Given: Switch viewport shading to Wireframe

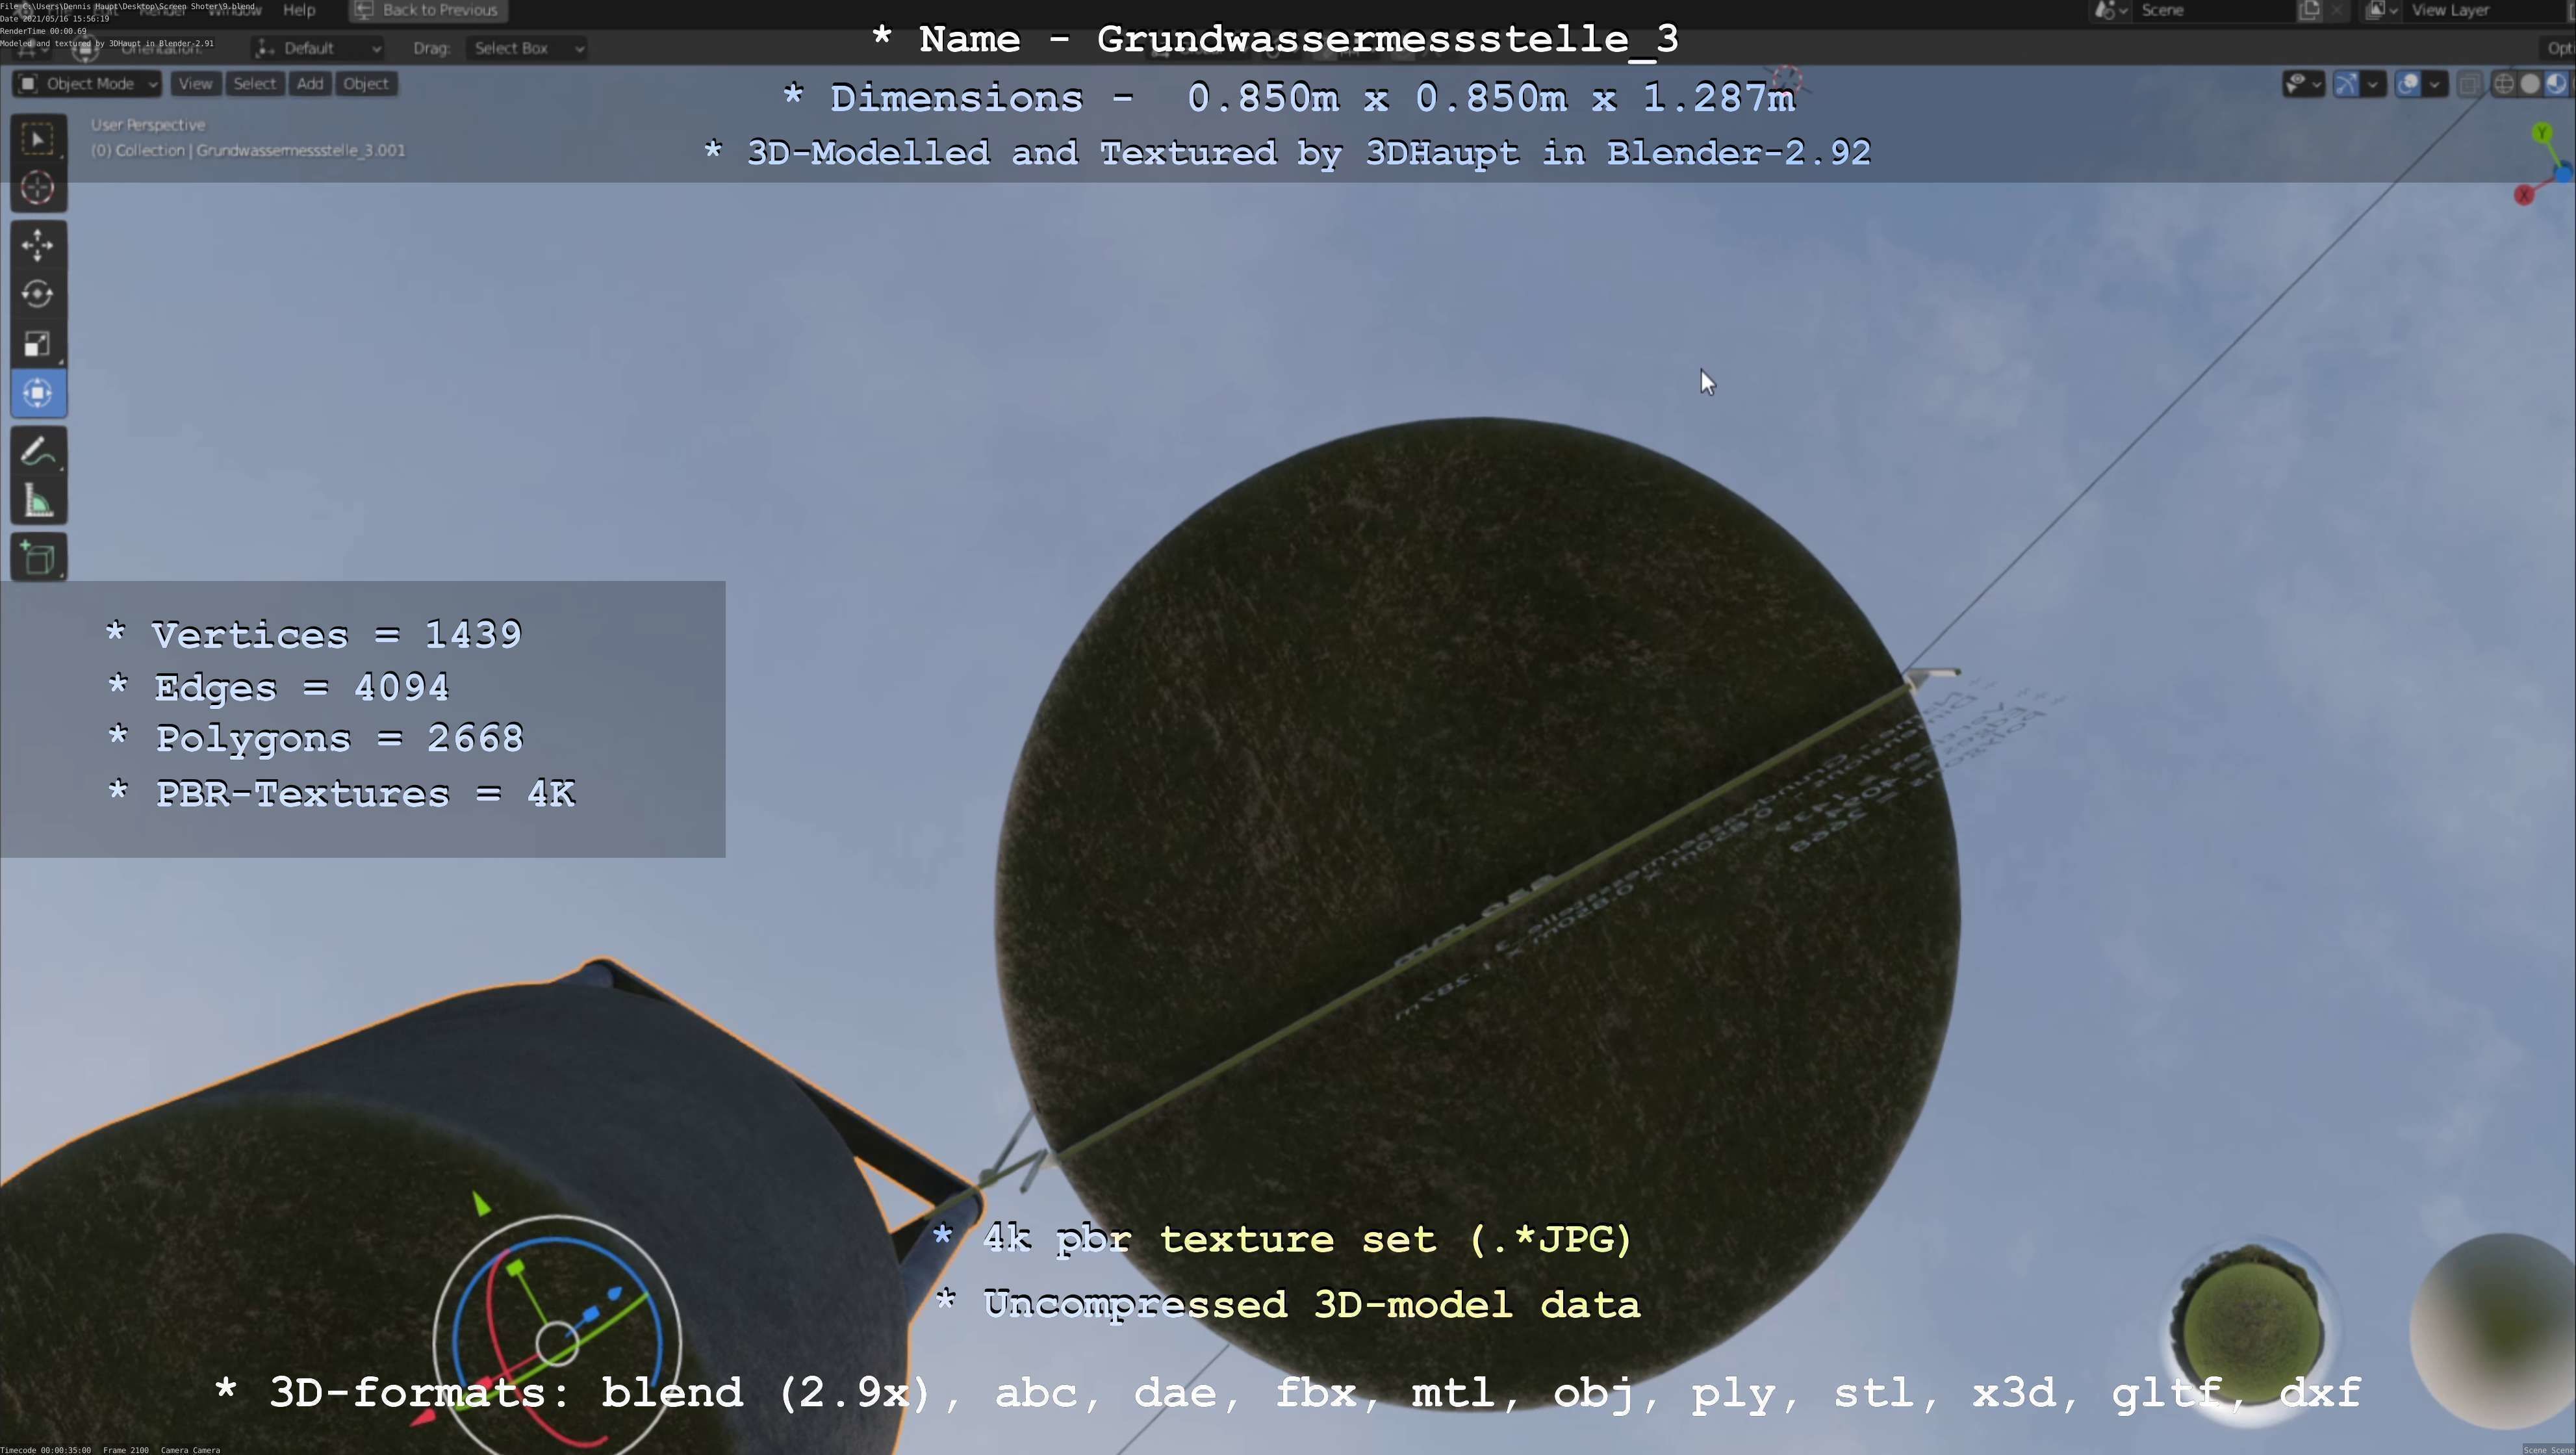Looking at the screenshot, I should 2504,84.
